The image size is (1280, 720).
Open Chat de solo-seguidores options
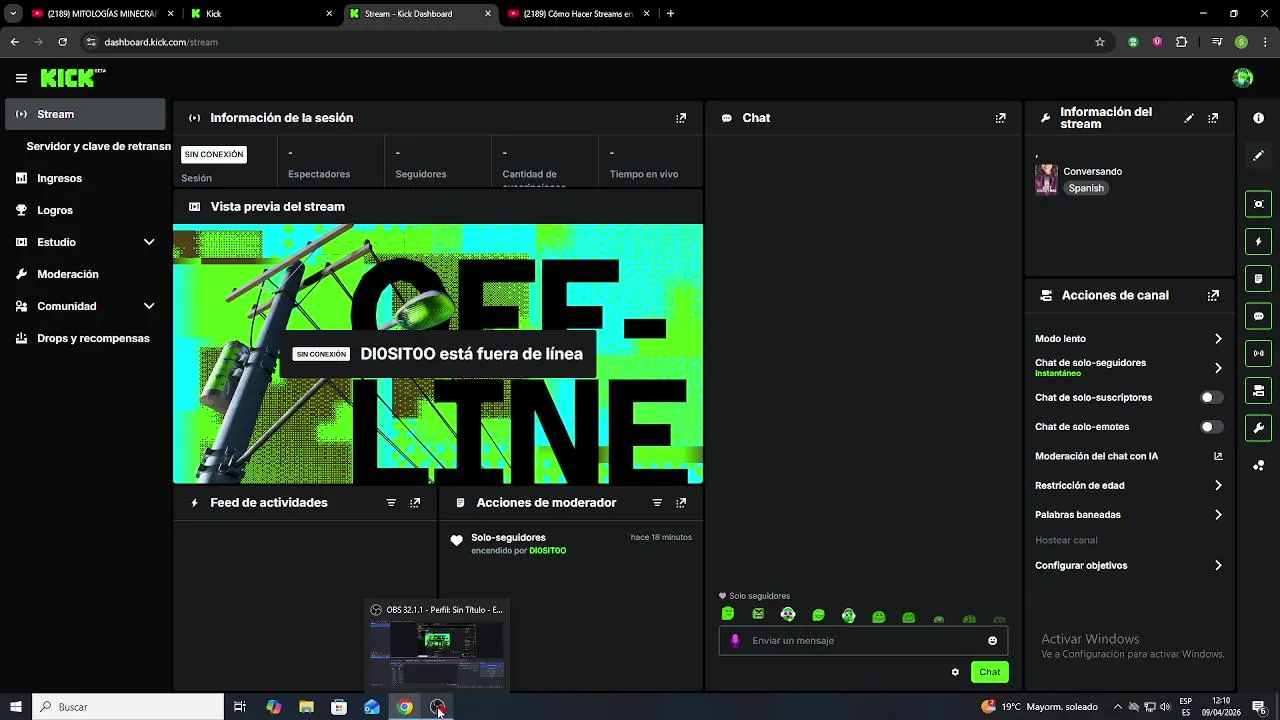coord(1129,368)
